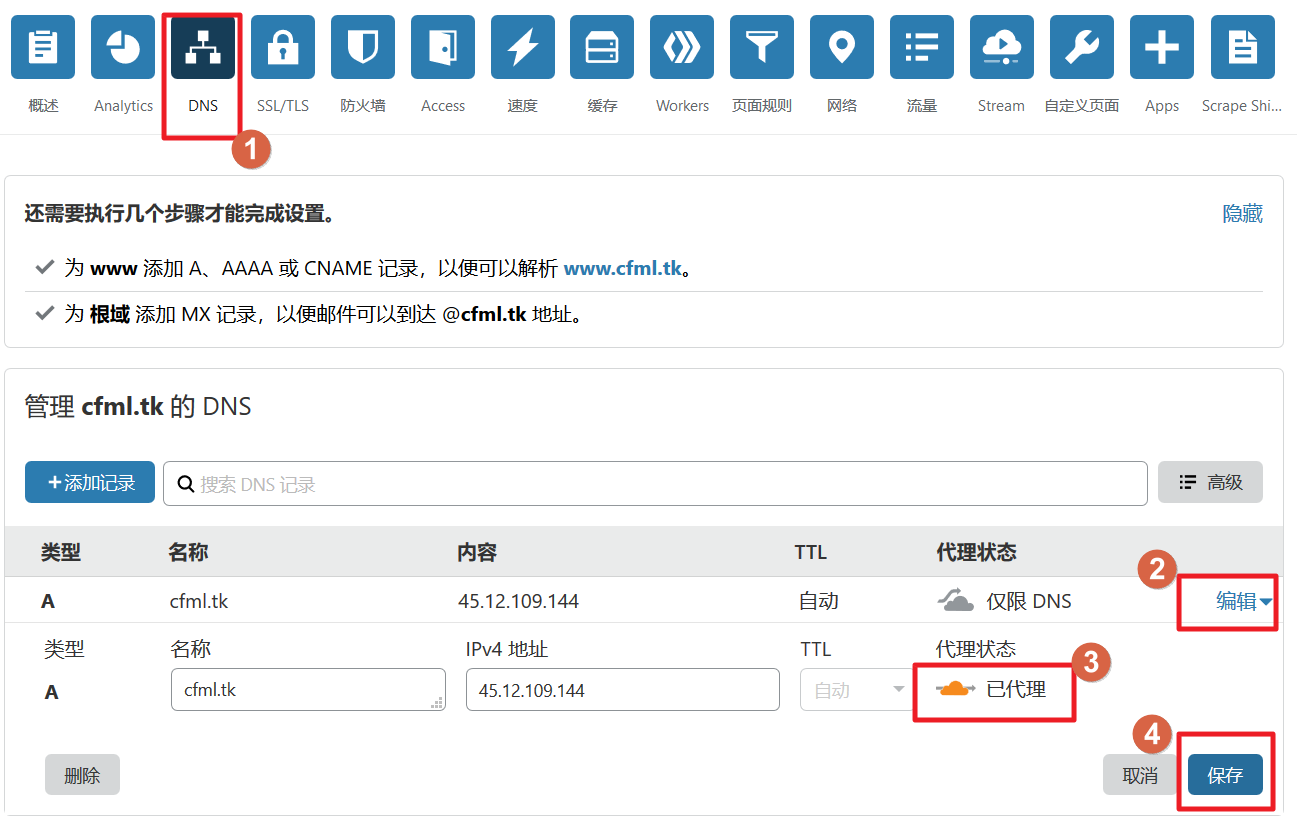Click the 隐藏 link
Image resolution: width=1297 pixels, height=829 pixels.
click(x=1242, y=214)
